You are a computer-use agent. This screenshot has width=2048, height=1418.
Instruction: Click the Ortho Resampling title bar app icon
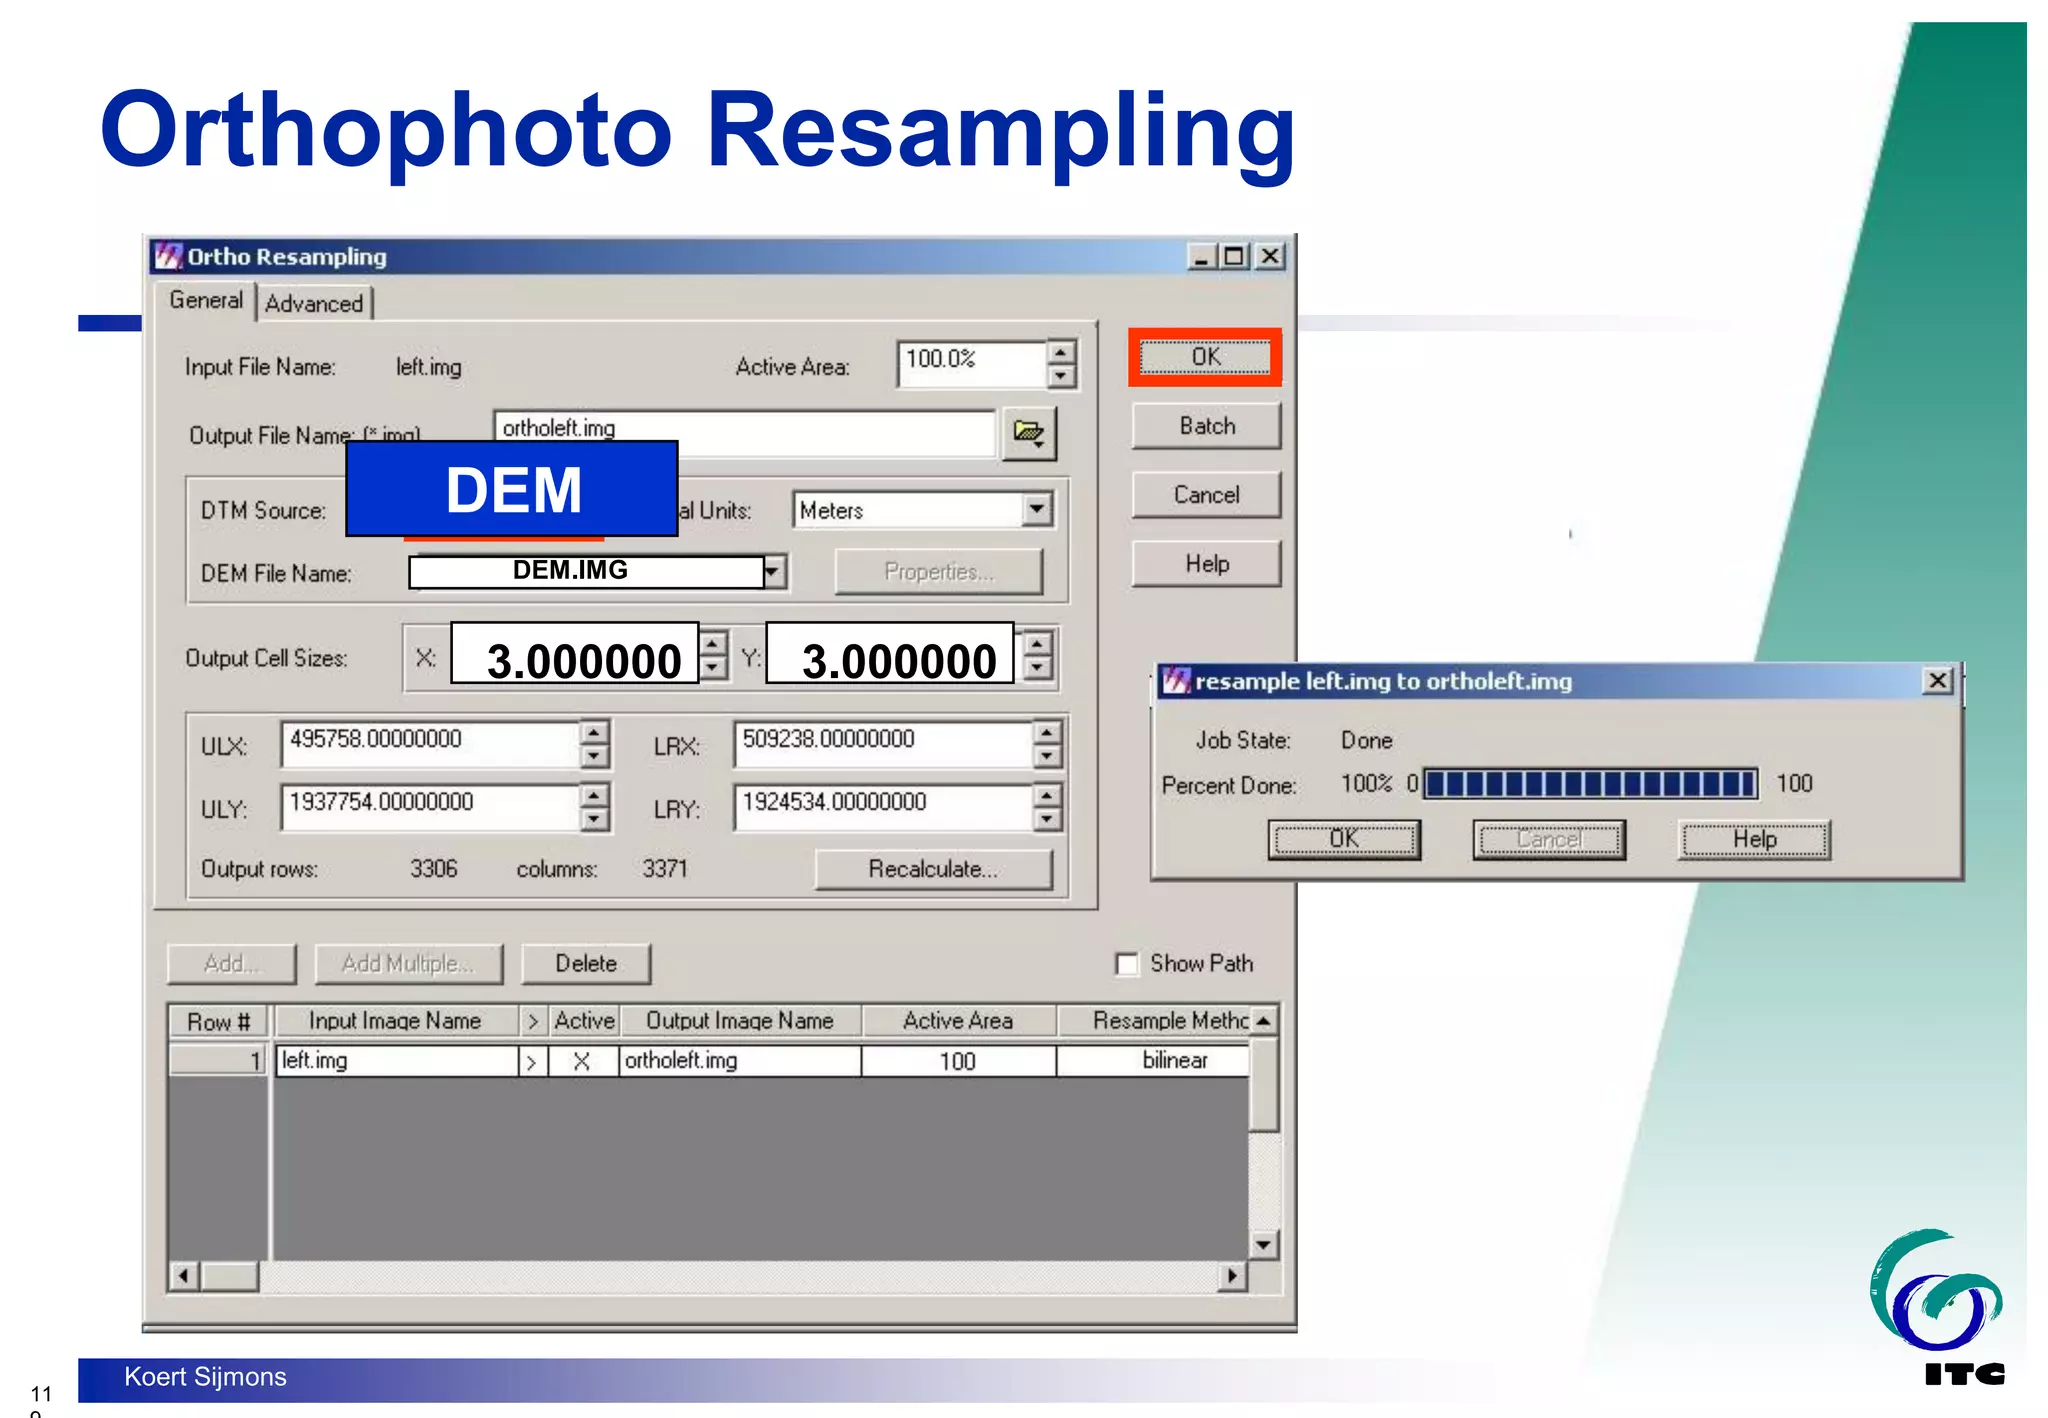(x=169, y=256)
